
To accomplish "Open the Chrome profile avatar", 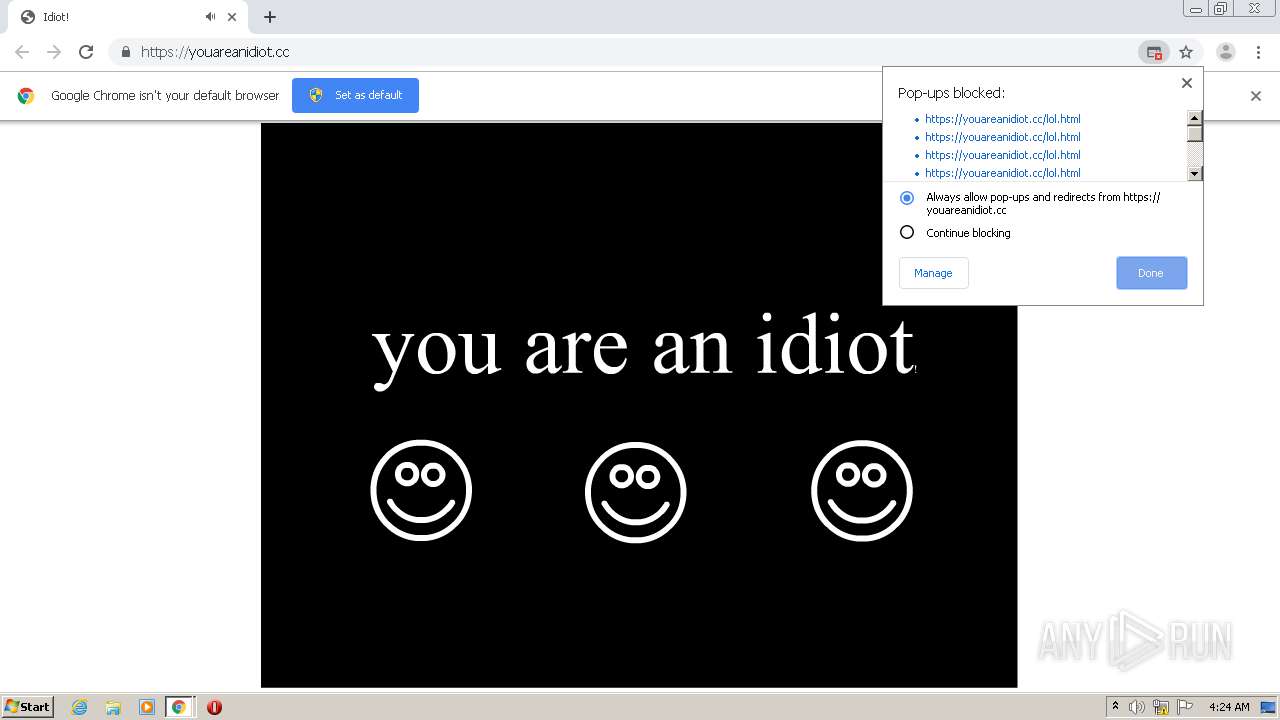I will click(1226, 52).
